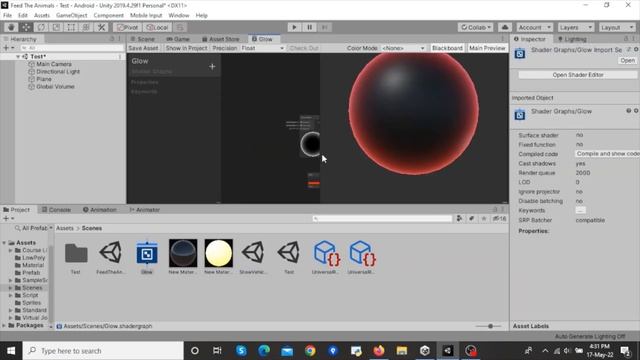
Task: Toggle lock on Inspector panel
Action: pyautogui.click(x=626, y=39)
